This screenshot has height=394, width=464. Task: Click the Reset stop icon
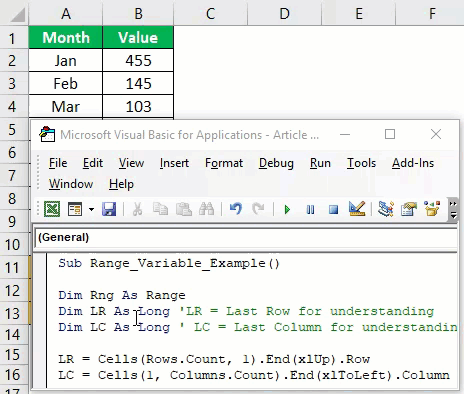[333, 210]
